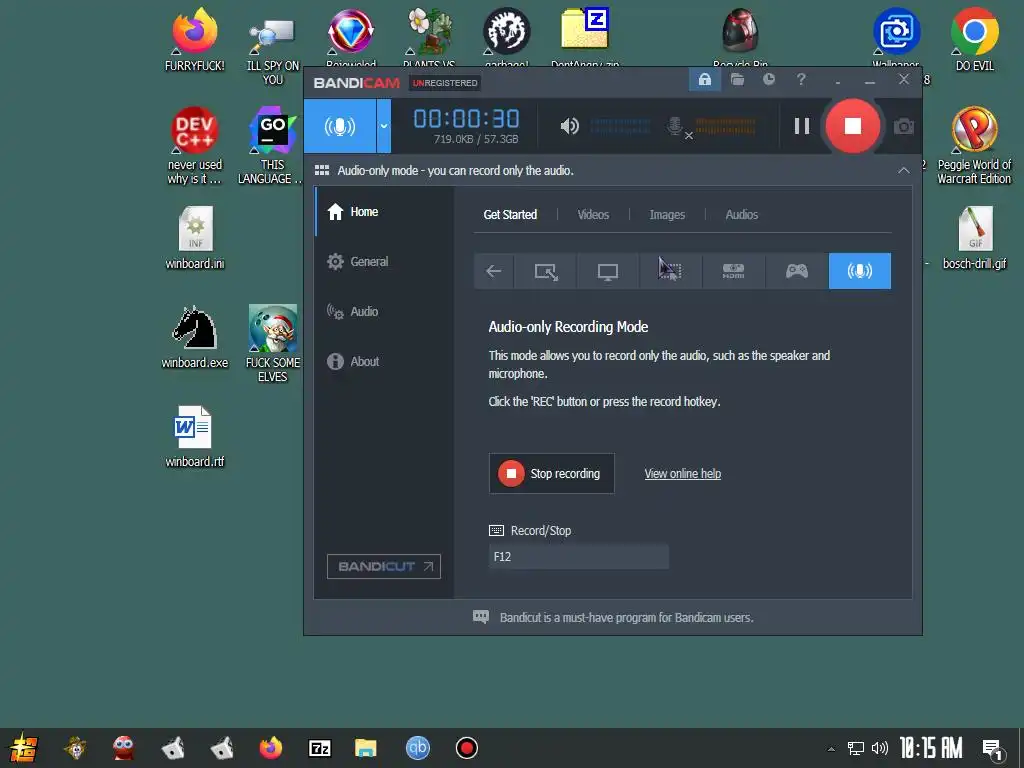1024x768 pixels.
Task: Click the Stop recording button
Action: click(x=551, y=473)
